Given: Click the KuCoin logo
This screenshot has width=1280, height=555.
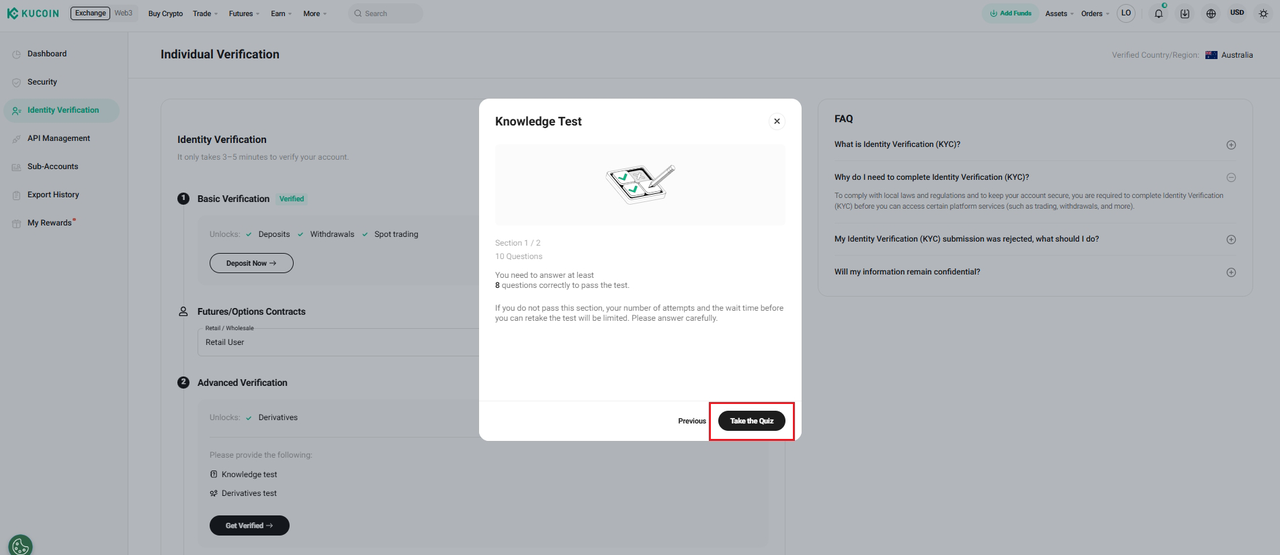Looking at the screenshot, I should [35, 14].
